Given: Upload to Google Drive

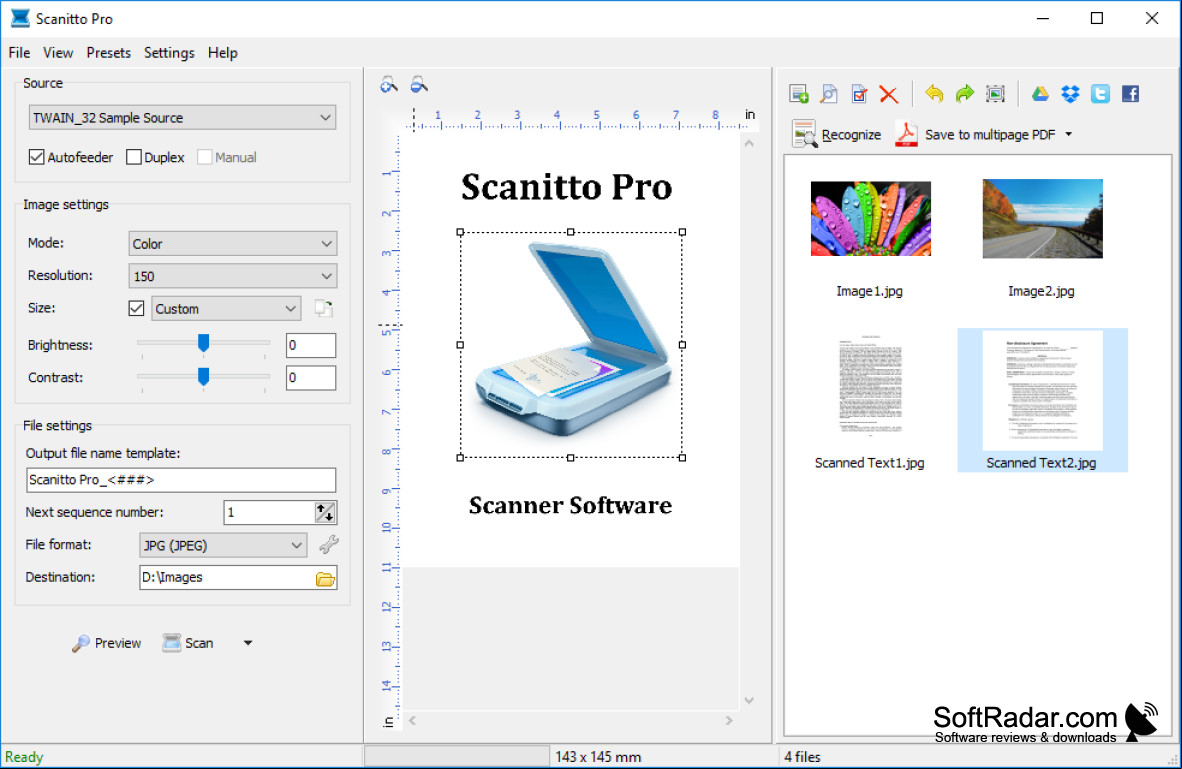Looking at the screenshot, I should pyautogui.click(x=1040, y=93).
